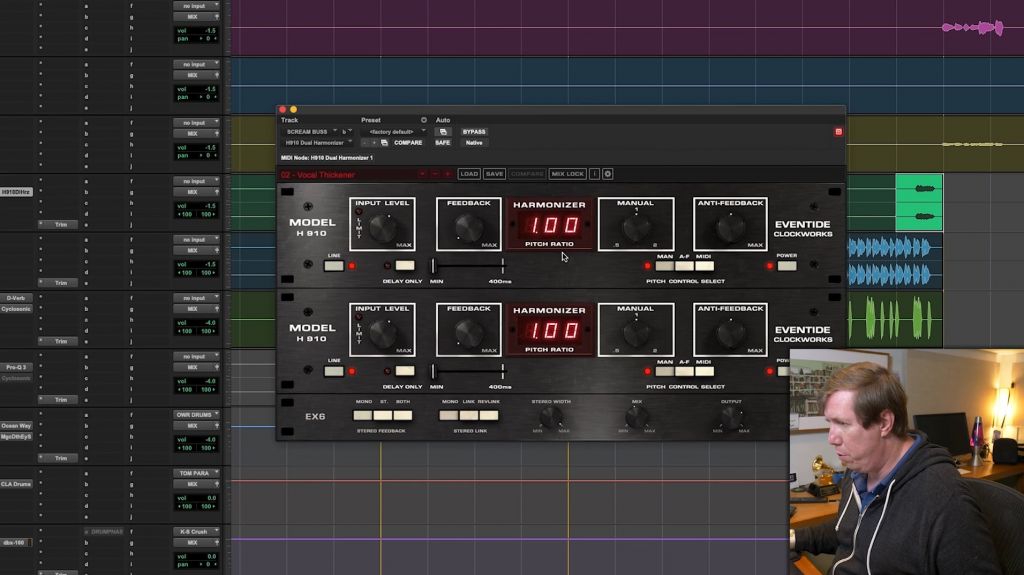Open K-S Crush input selector dropdown
The width and height of the screenshot is (1024, 575).
[x=196, y=532]
